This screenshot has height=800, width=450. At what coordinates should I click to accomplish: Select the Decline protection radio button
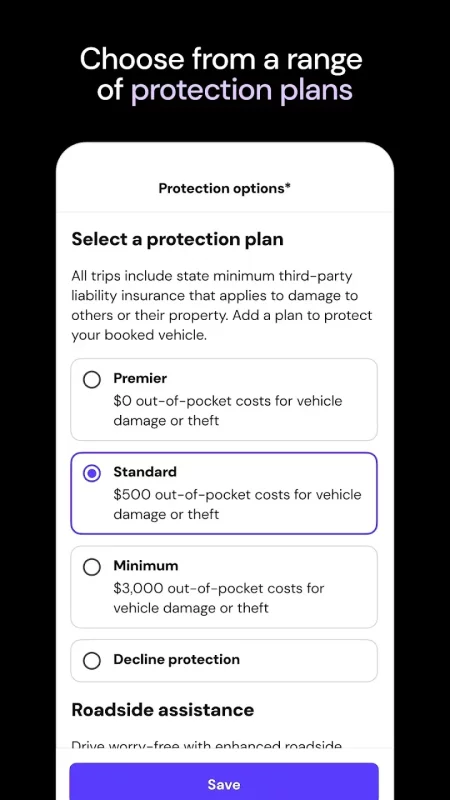[x=92, y=661]
